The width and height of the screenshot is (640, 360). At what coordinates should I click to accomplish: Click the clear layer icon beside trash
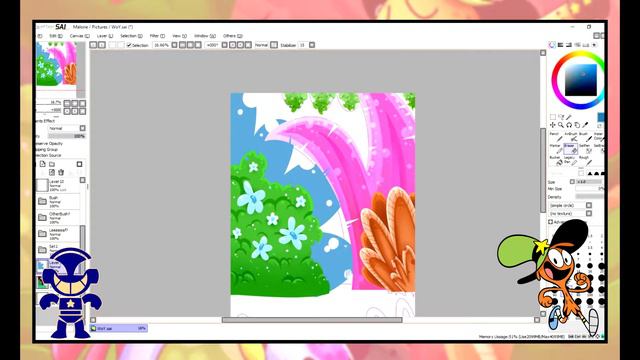pos(52,172)
